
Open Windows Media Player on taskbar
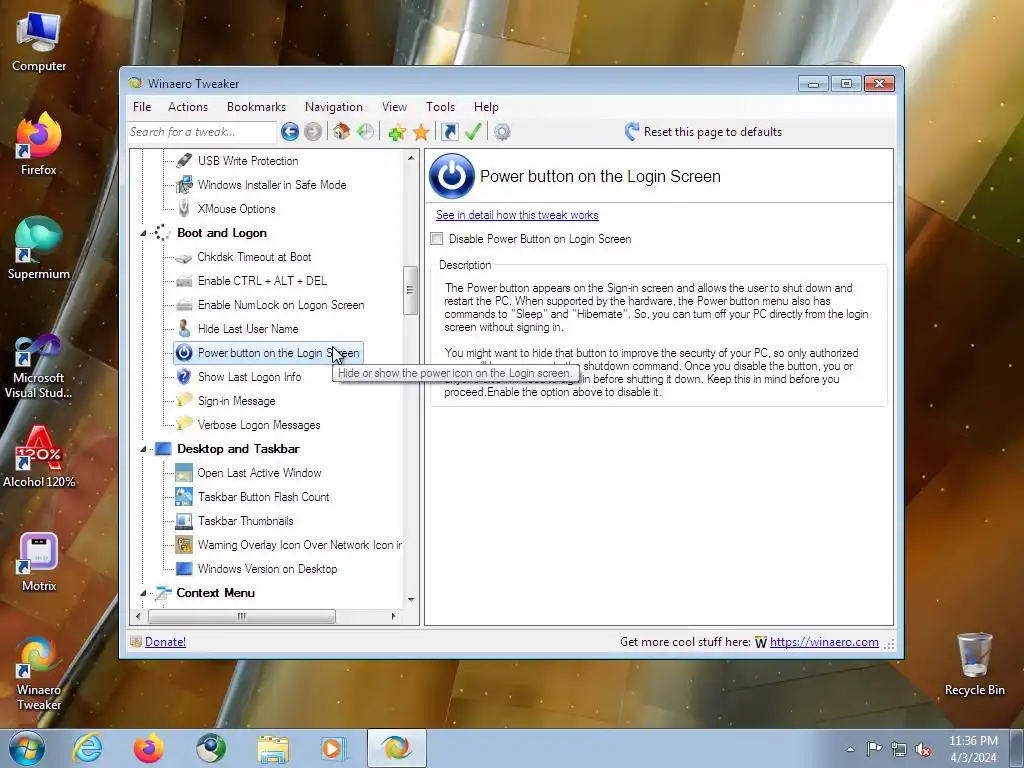334,748
